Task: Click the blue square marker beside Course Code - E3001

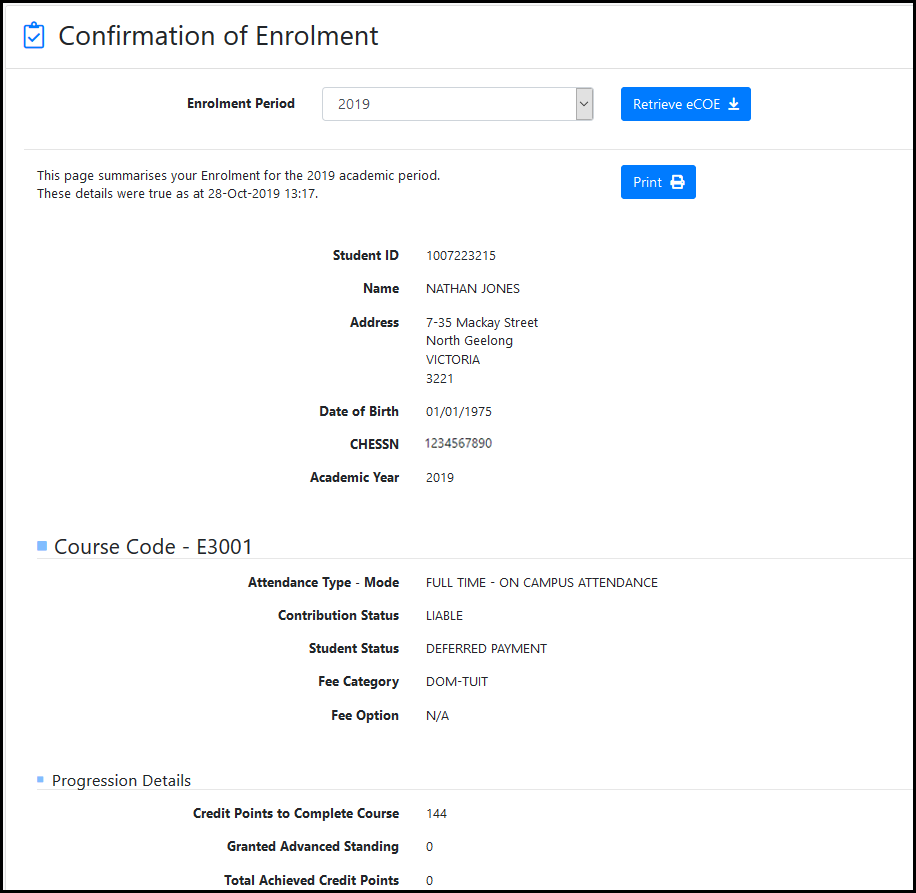Action: tap(41, 545)
